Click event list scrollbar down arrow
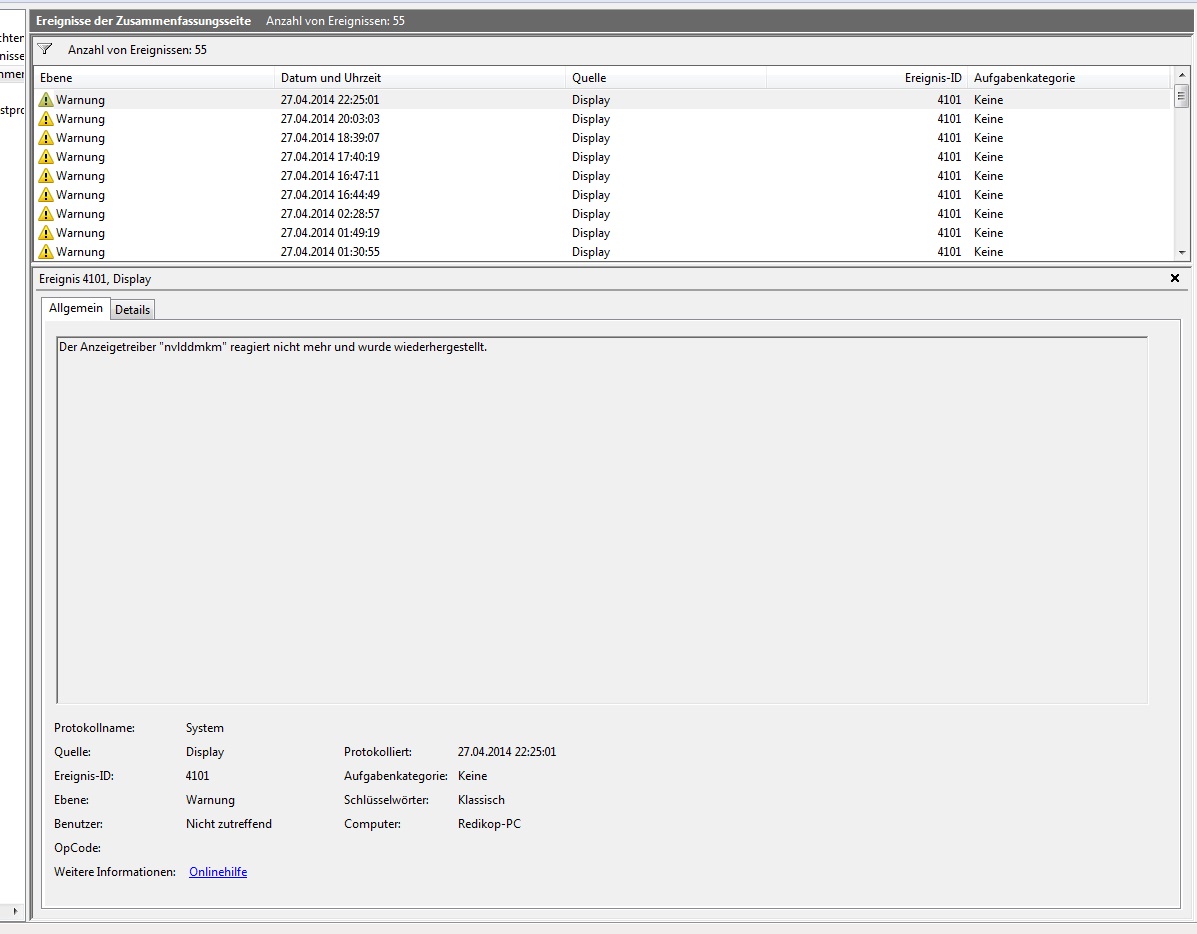This screenshot has width=1197, height=934. (x=1182, y=252)
